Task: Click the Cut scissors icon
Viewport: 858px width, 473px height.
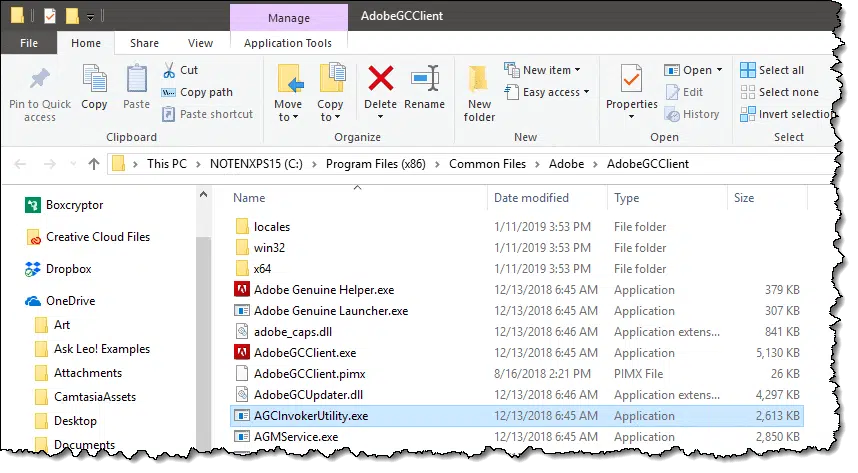Action: click(x=169, y=70)
